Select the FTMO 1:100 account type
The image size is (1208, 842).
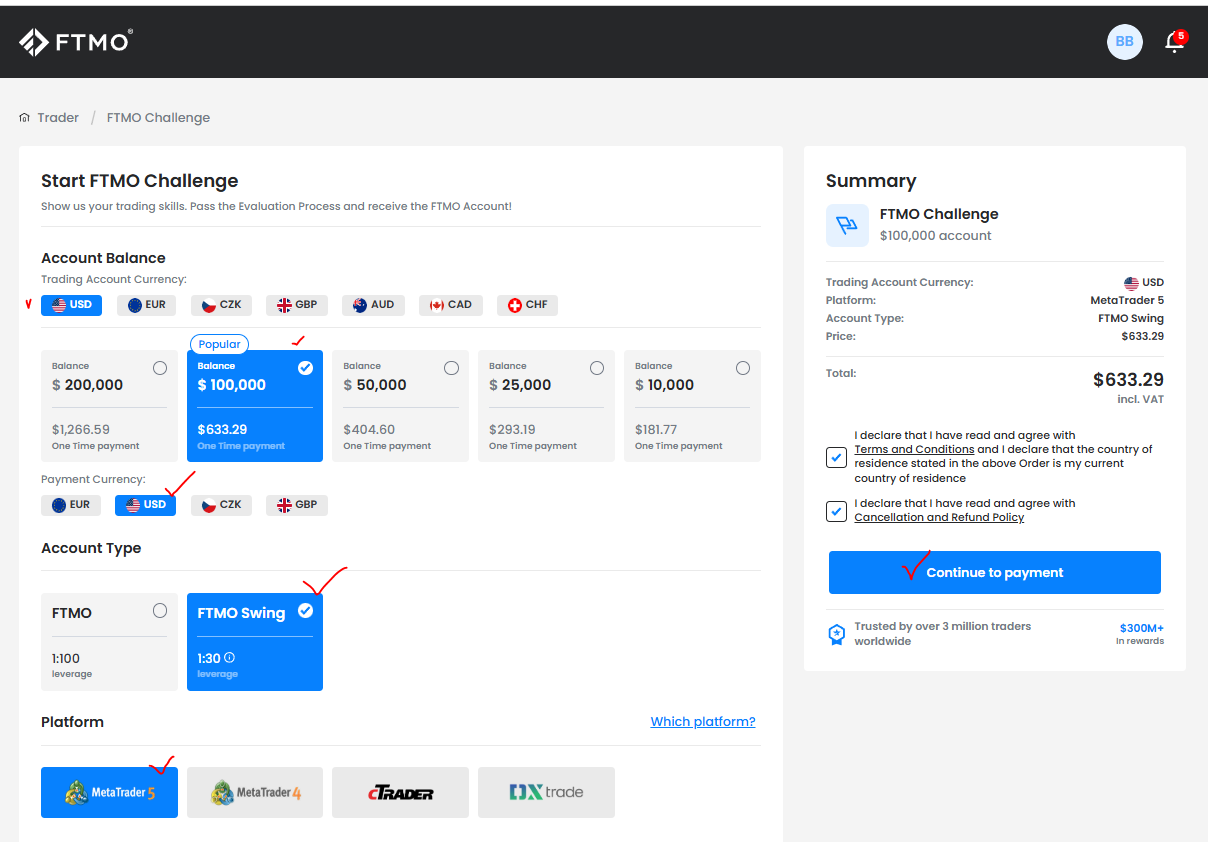click(109, 642)
